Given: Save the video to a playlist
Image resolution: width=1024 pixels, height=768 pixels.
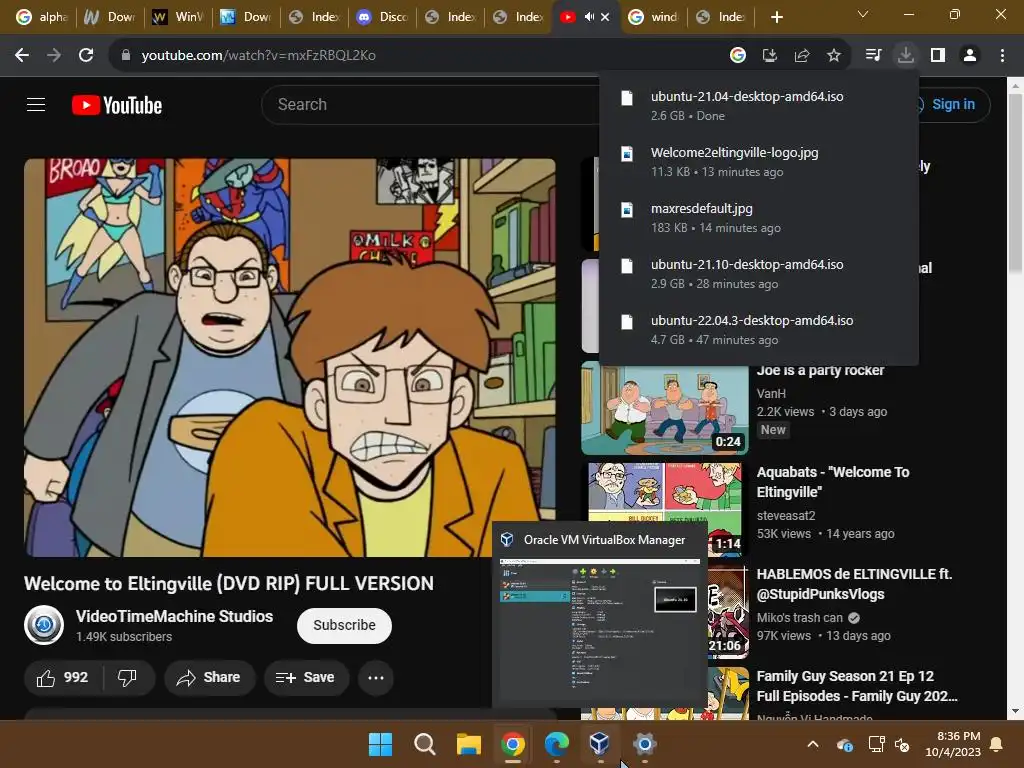Looking at the screenshot, I should [306, 677].
